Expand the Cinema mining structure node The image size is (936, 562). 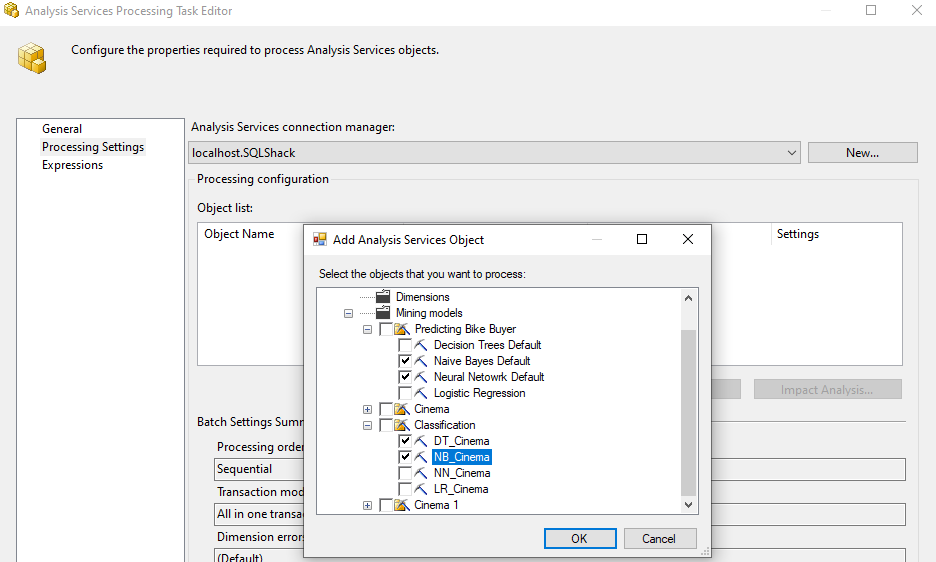click(367, 409)
